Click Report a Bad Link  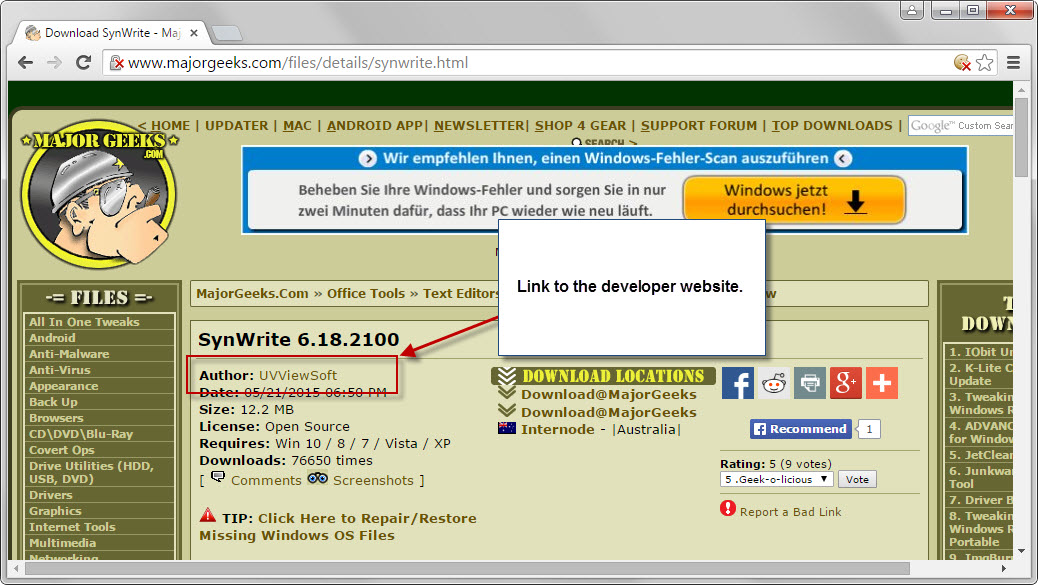point(790,512)
